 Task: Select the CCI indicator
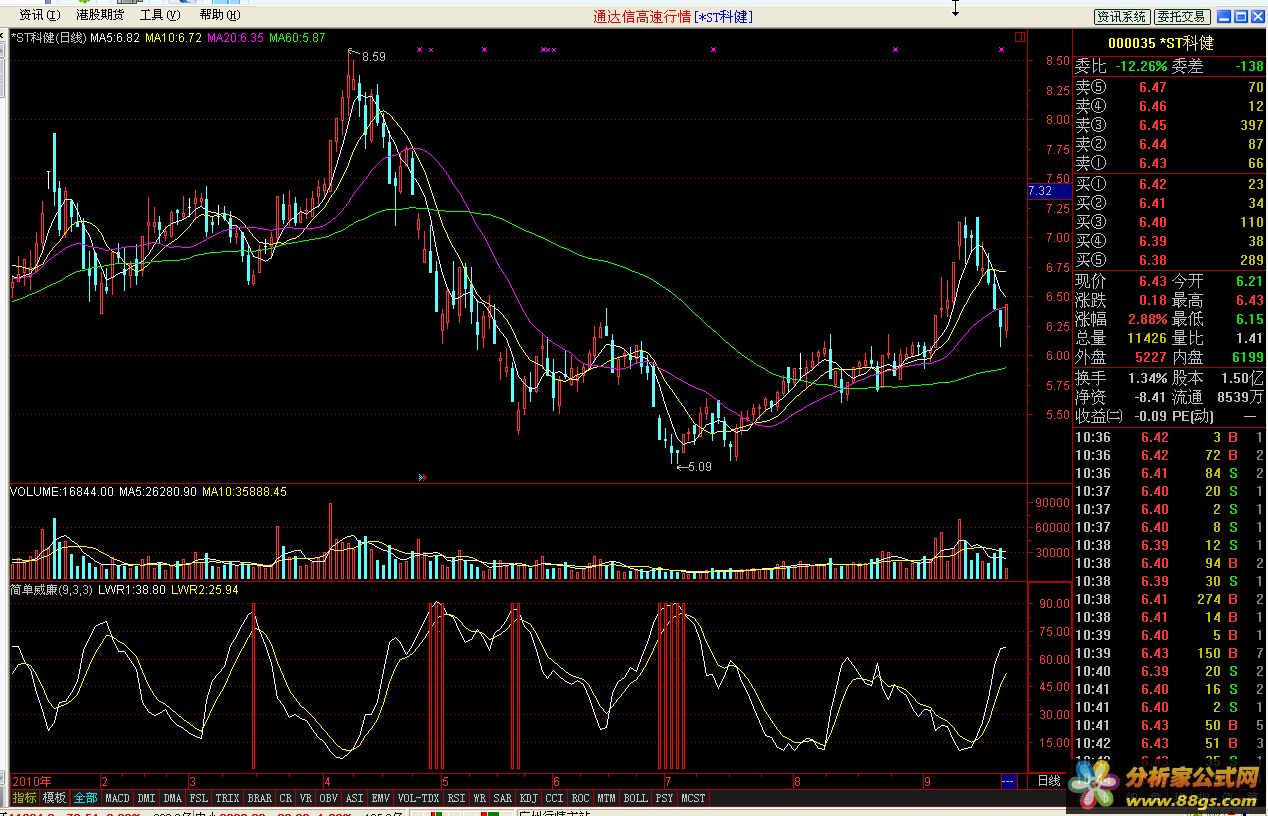pyautogui.click(x=555, y=798)
